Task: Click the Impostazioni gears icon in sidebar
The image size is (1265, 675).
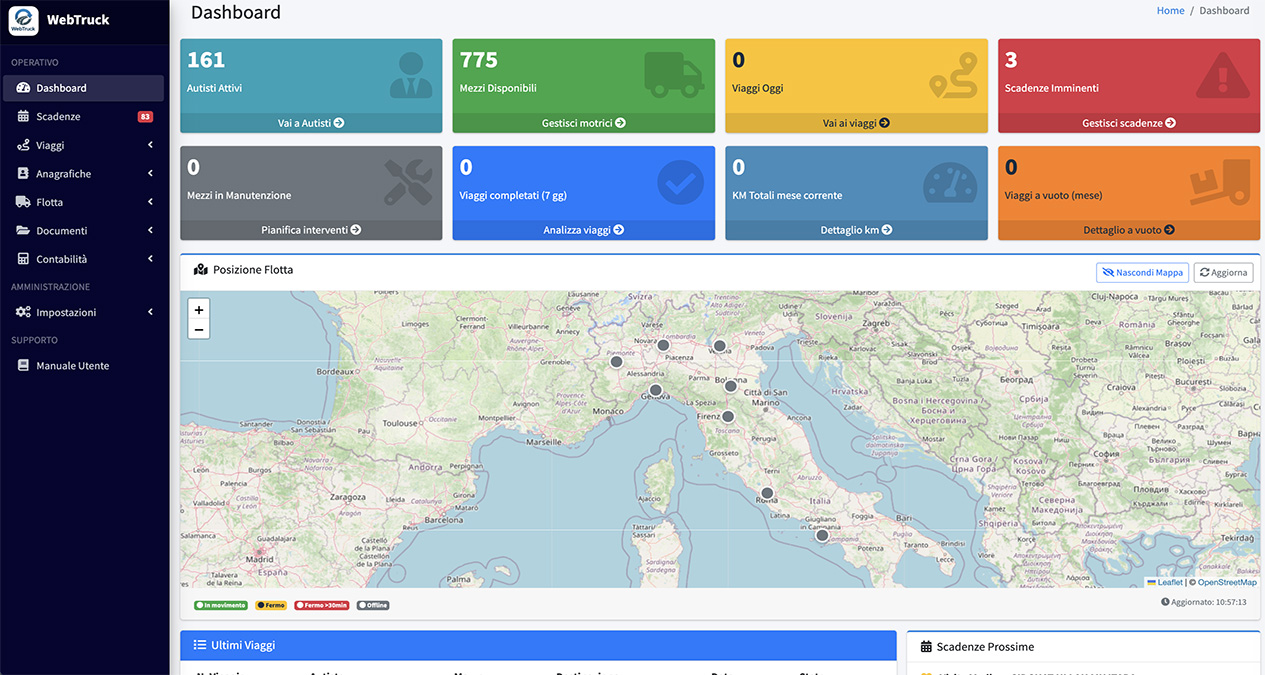Action: 24,312
